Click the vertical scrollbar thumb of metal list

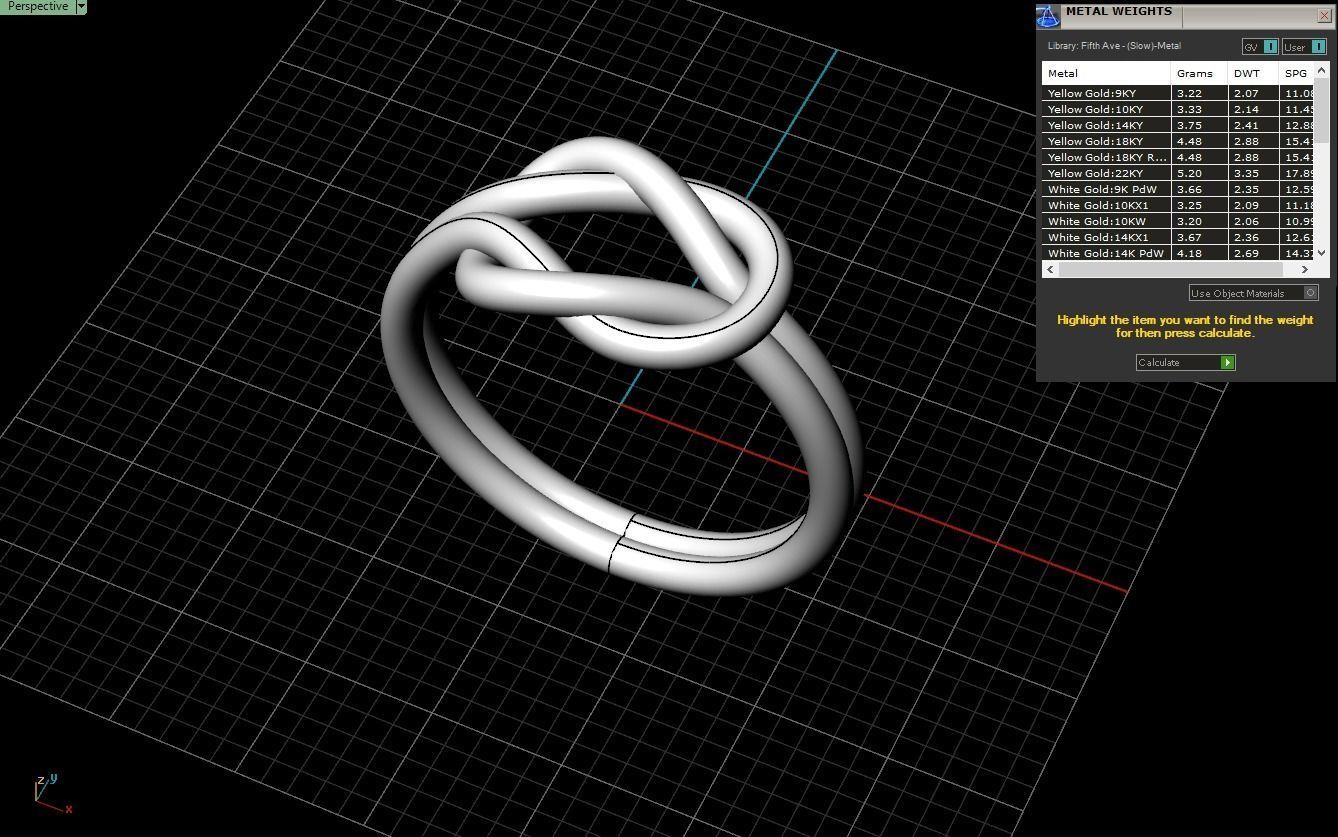[1321, 111]
